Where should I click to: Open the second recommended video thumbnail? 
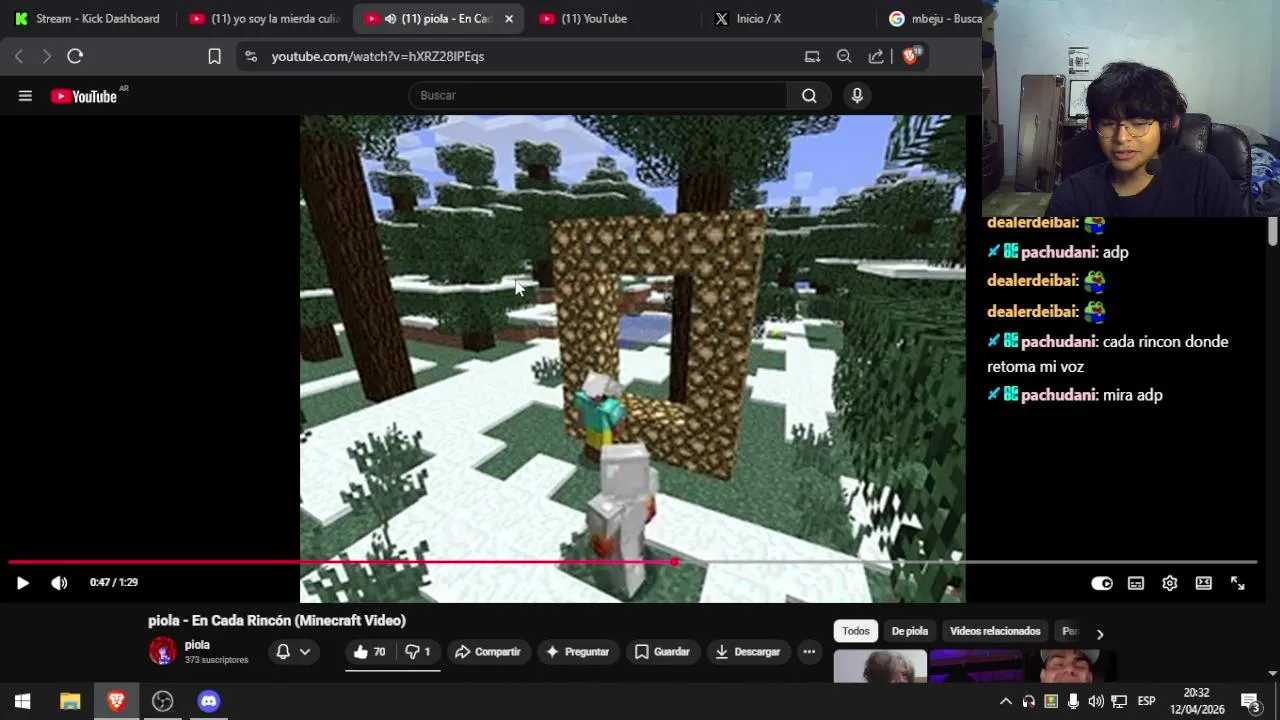click(x=977, y=666)
